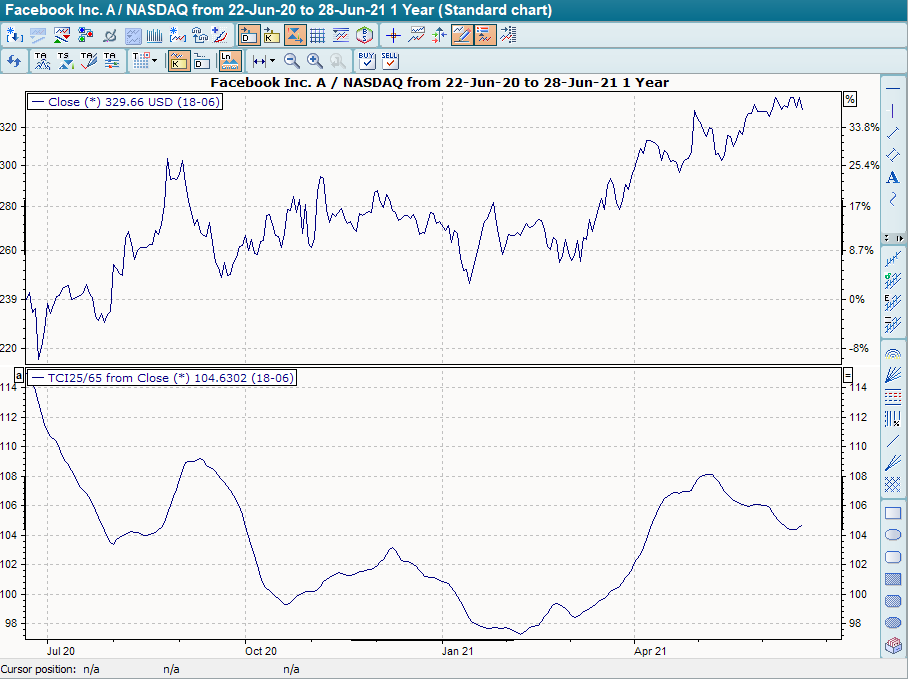Image resolution: width=908 pixels, height=679 pixels.
Task: Click the Zoom In magnifier icon
Action: [315, 61]
